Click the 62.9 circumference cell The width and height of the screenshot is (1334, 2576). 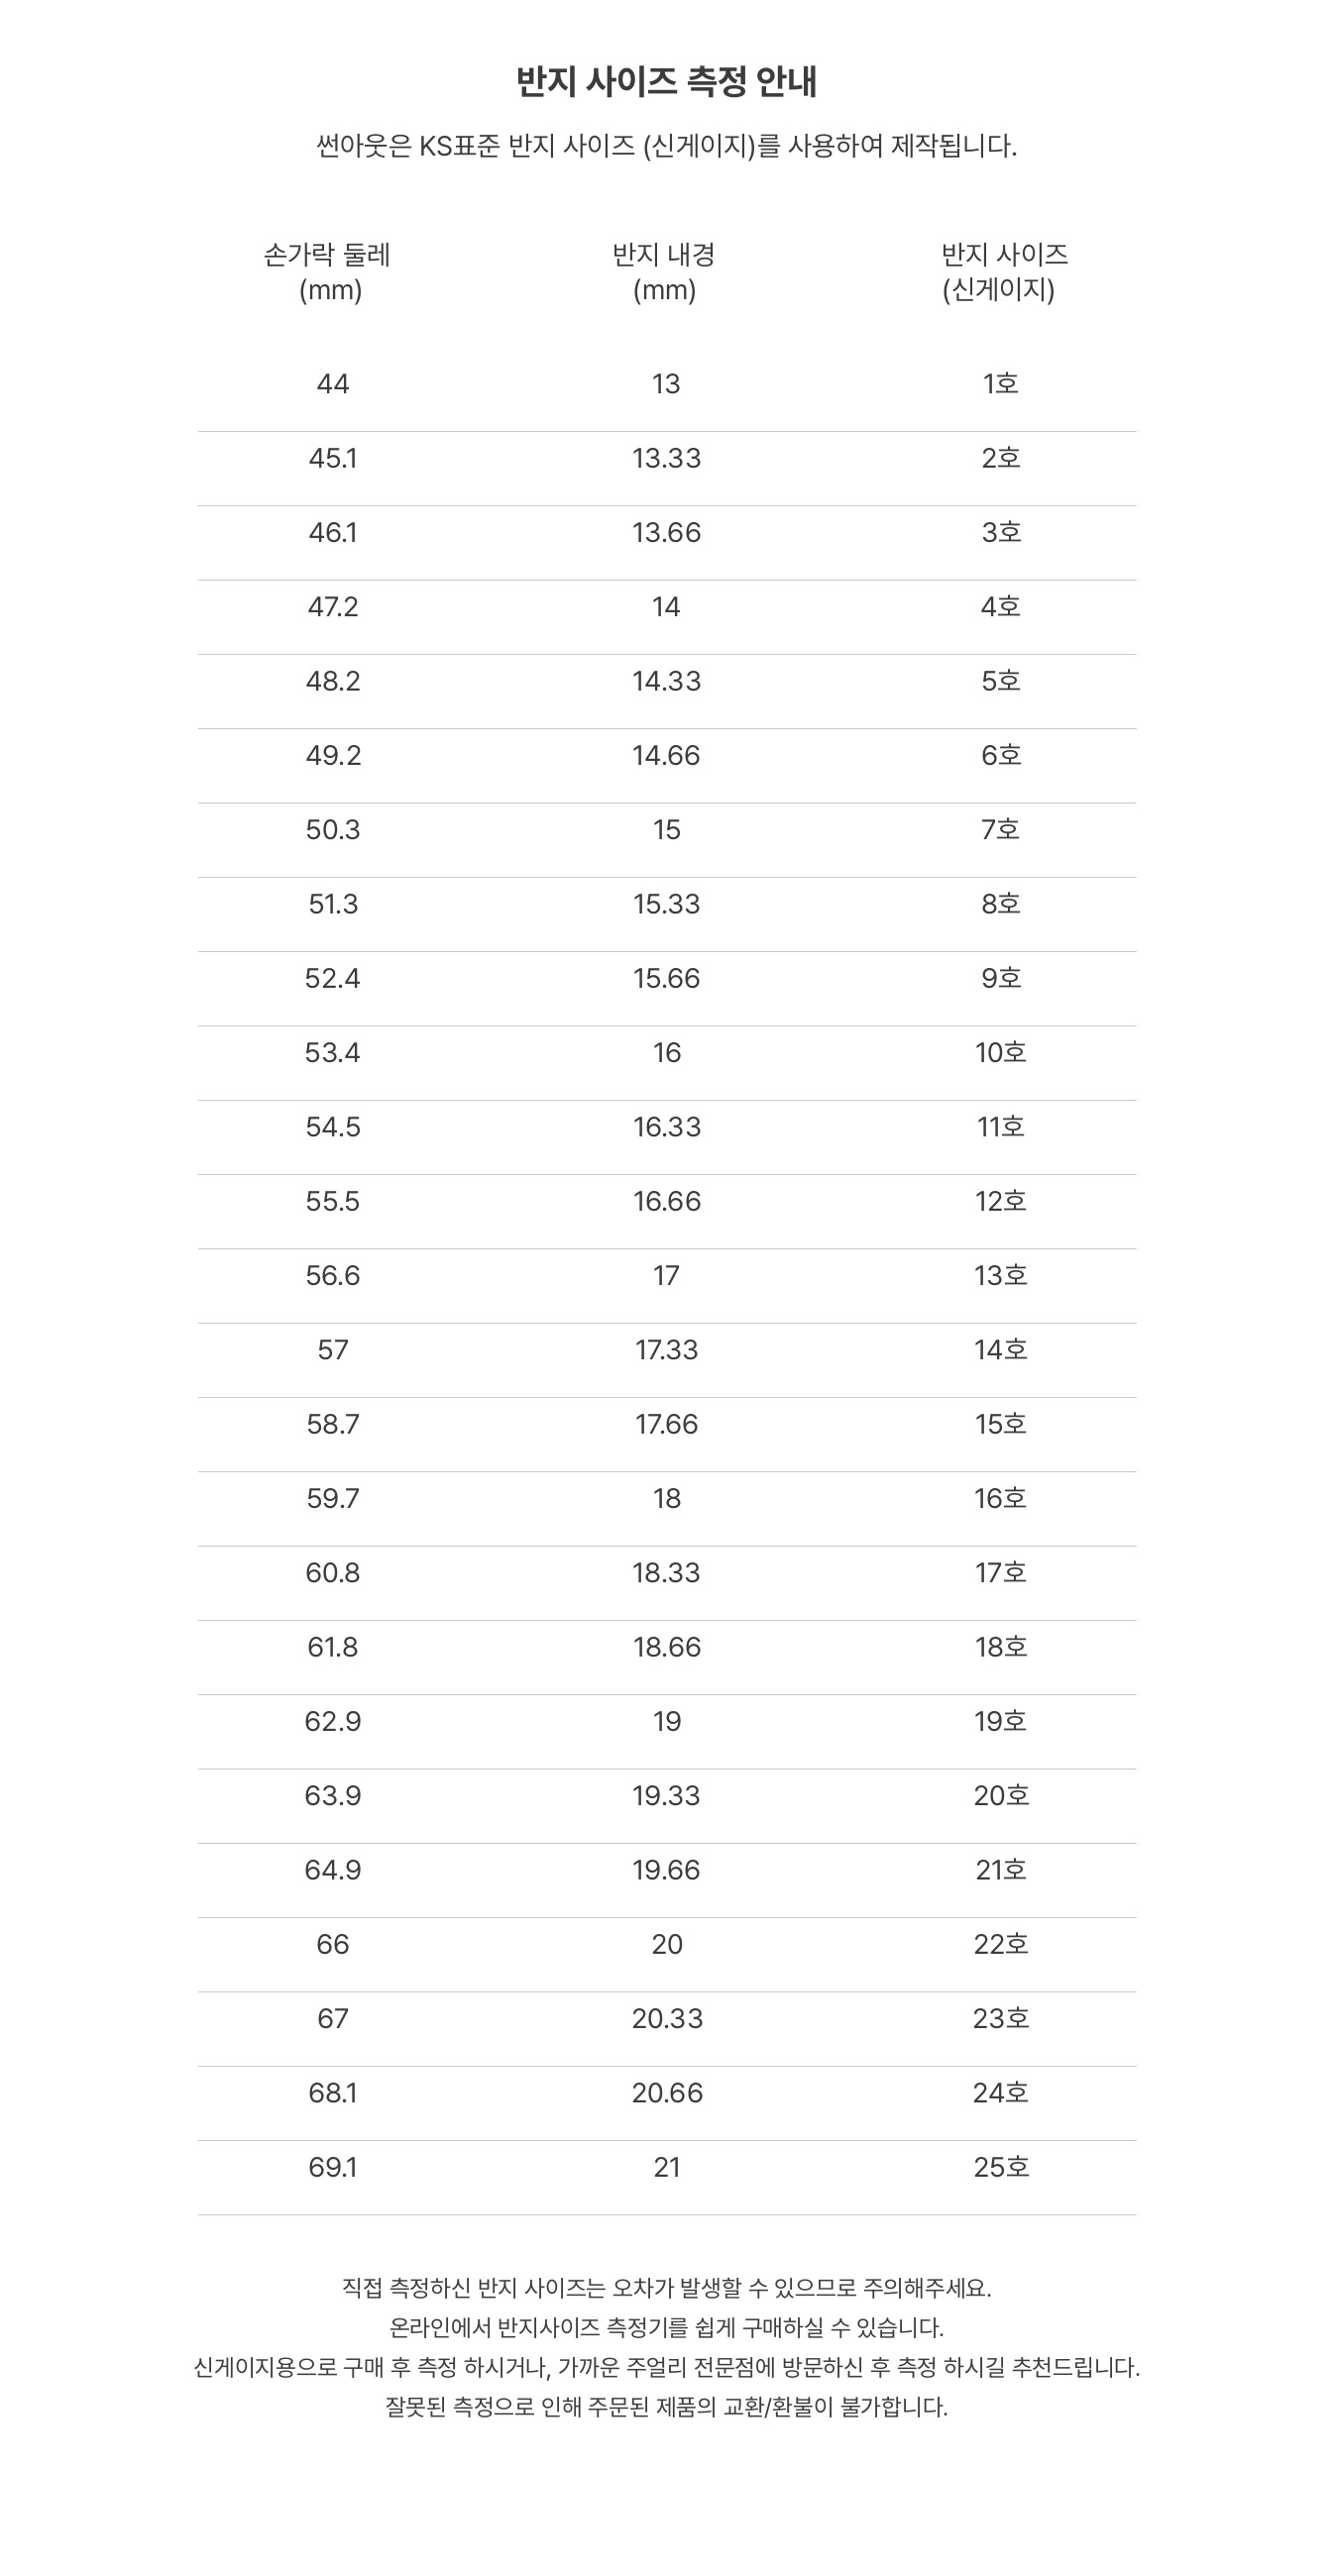click(333, 1721)
